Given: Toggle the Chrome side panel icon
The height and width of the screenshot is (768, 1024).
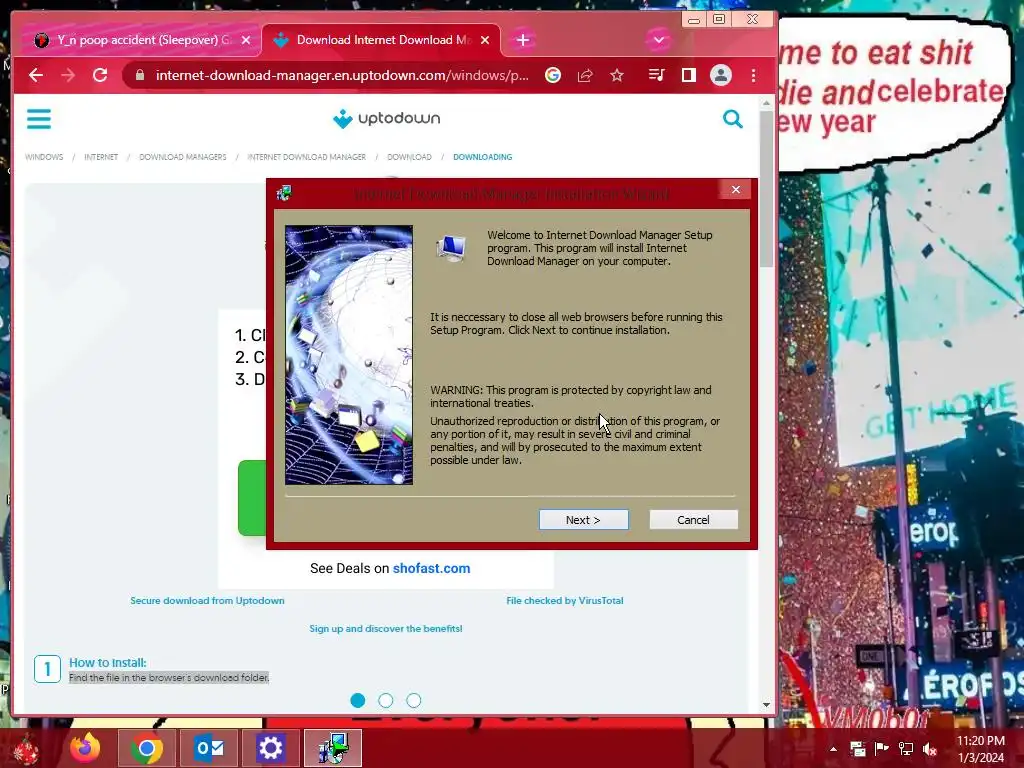Looking at the screenshot, I should pos(688,75).
